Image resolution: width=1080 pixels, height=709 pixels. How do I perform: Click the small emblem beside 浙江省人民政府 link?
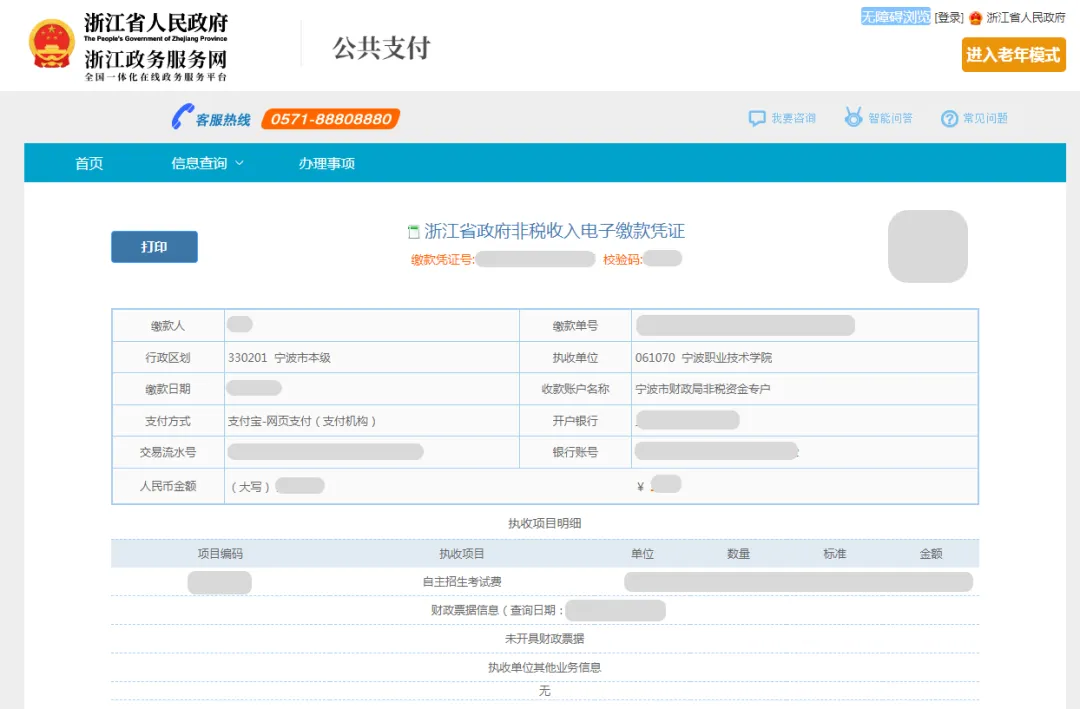click(976, 17)
